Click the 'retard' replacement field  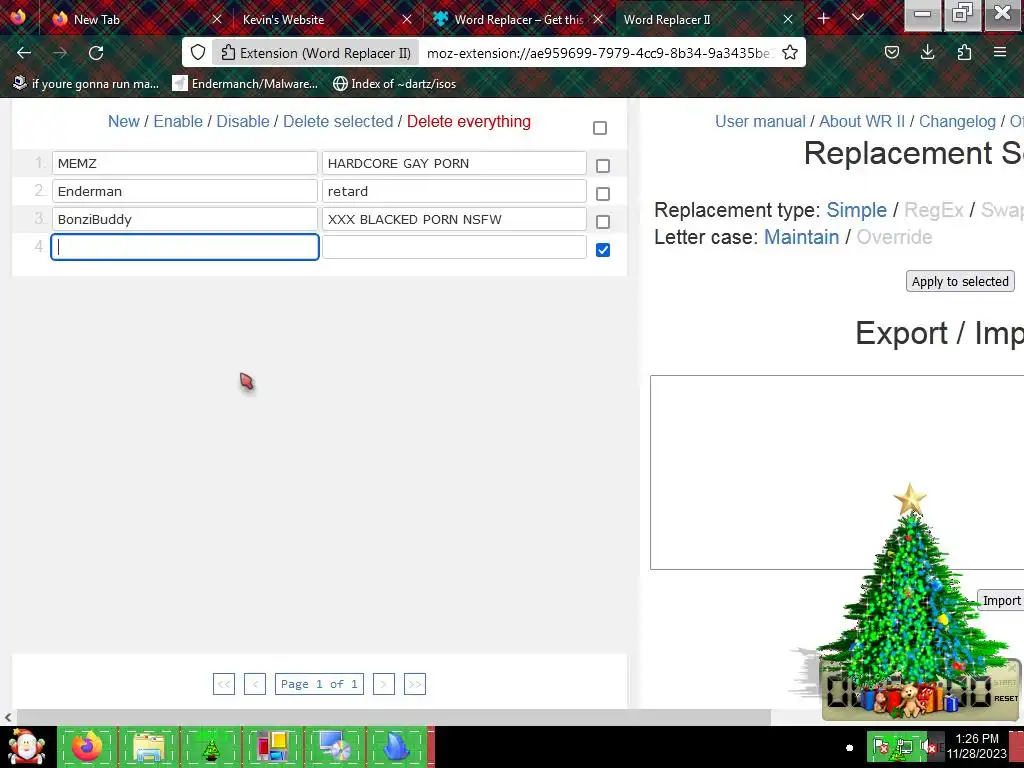pyautogui.click(x=455, y=191)
